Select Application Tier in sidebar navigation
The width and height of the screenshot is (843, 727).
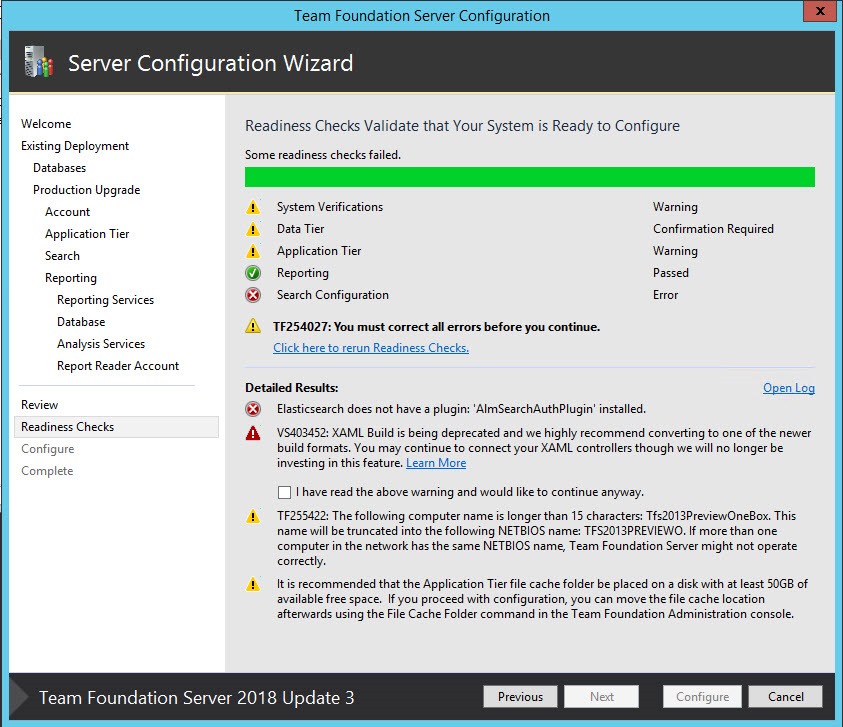click(x=87, y=234)
